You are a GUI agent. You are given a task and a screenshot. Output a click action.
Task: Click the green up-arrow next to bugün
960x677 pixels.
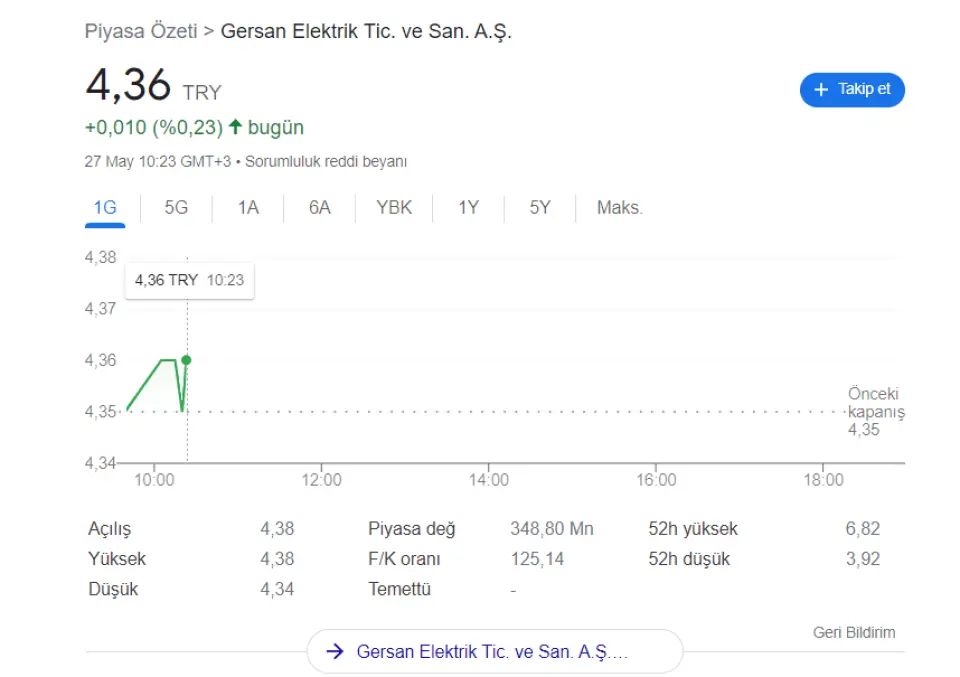click(235, 127)
